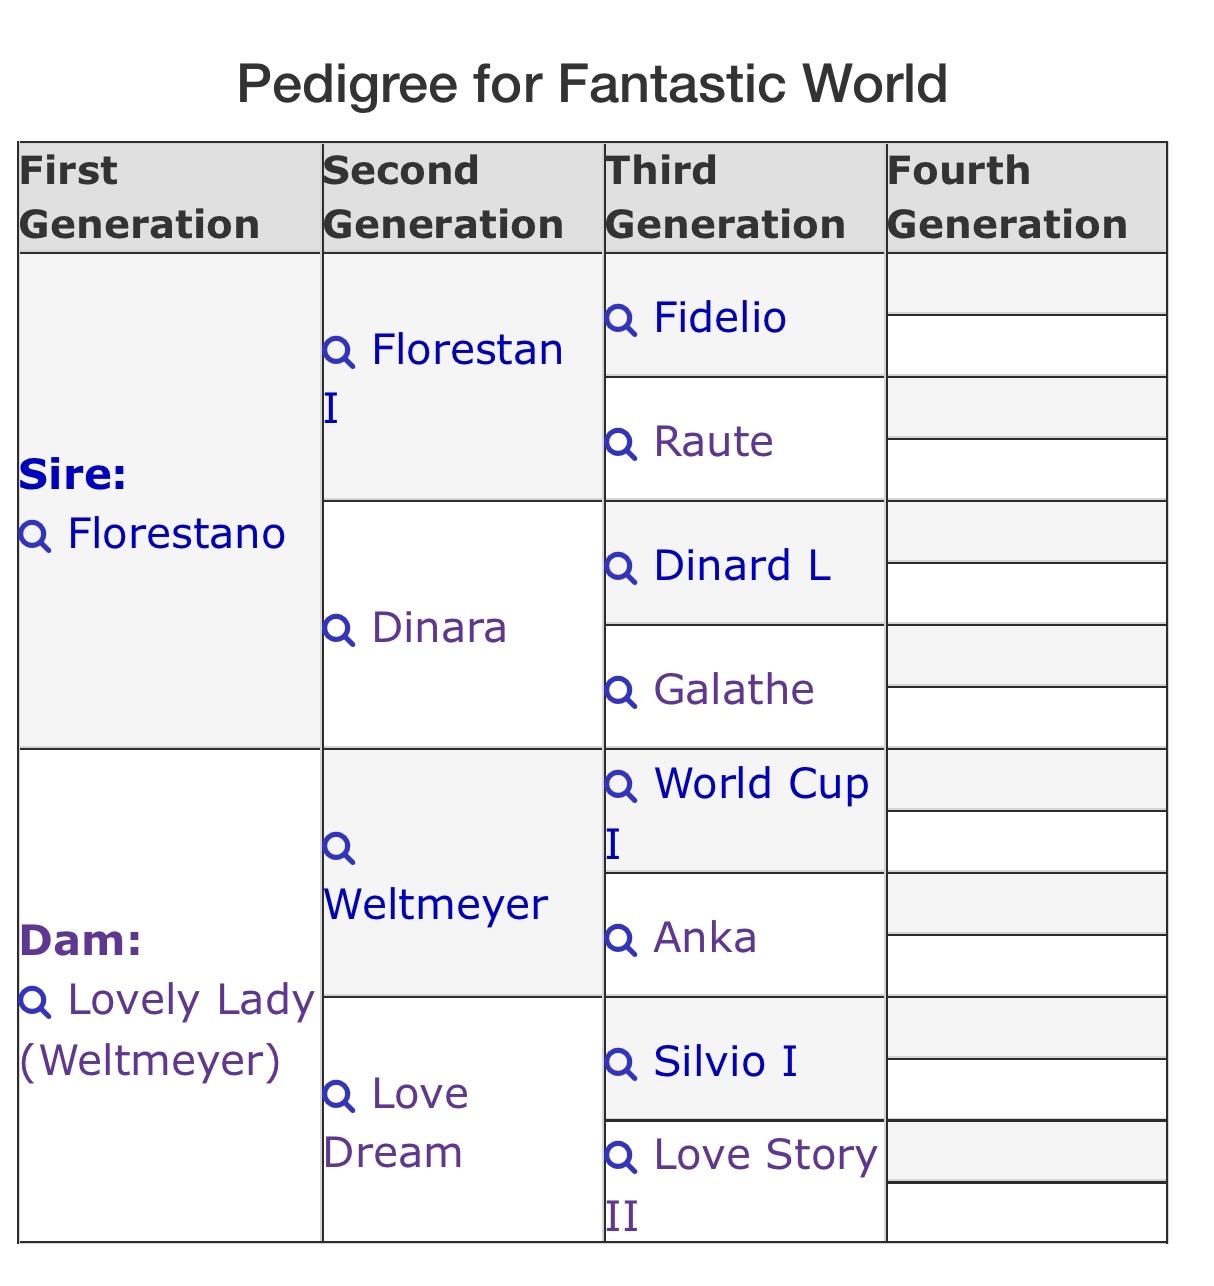Follow the Love Story II link

click(x=764, y=1156)
